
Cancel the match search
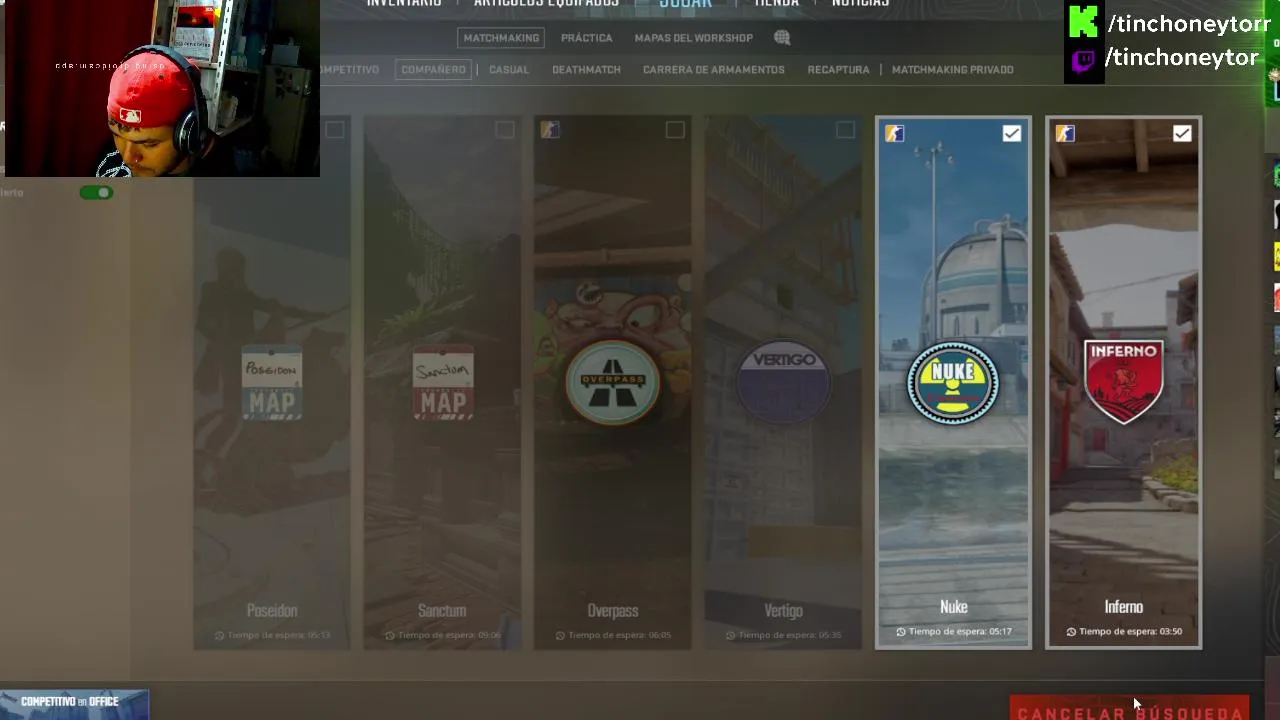(x=1129, y=708)
